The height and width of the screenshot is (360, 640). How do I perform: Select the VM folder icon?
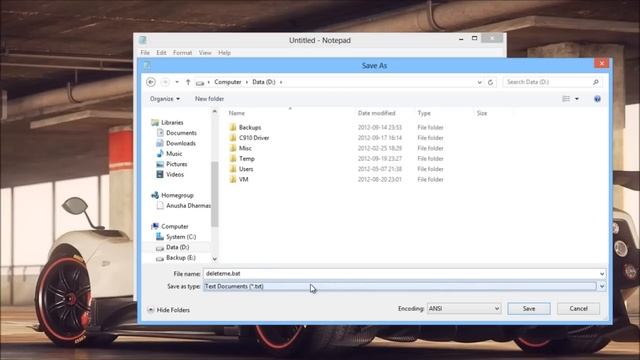233,179
